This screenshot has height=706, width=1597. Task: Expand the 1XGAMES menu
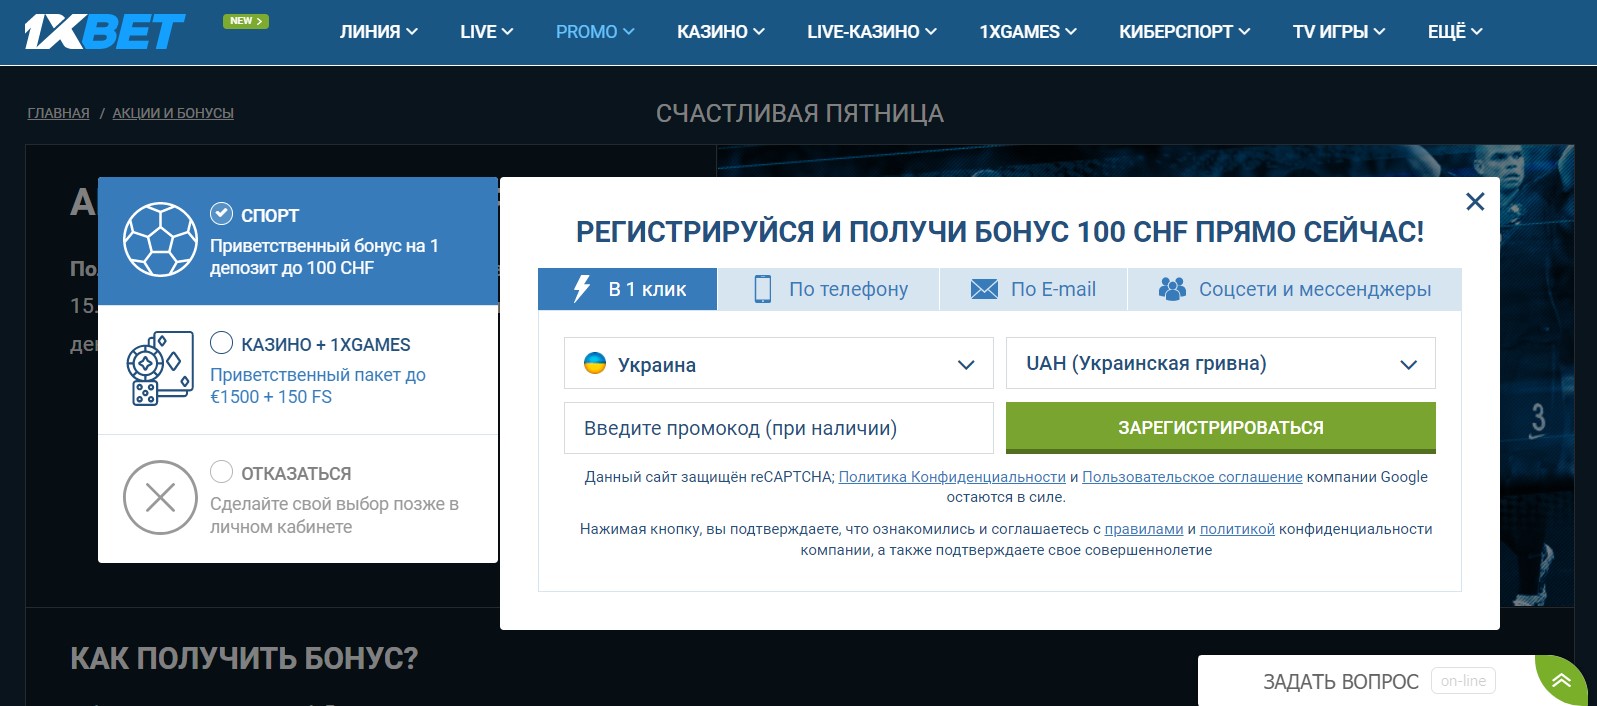coord(1027,32)
